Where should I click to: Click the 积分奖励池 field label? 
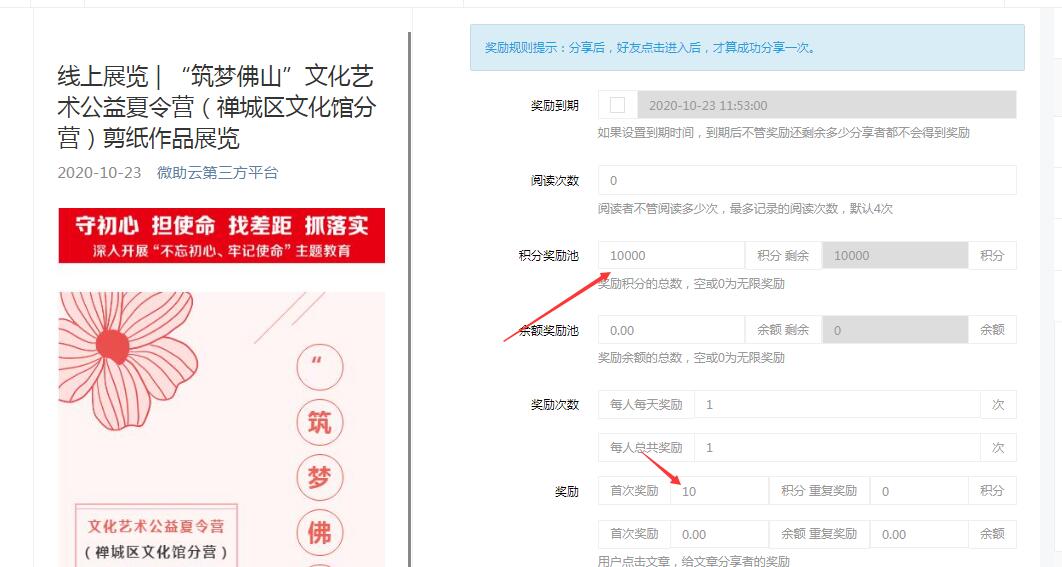549,255
